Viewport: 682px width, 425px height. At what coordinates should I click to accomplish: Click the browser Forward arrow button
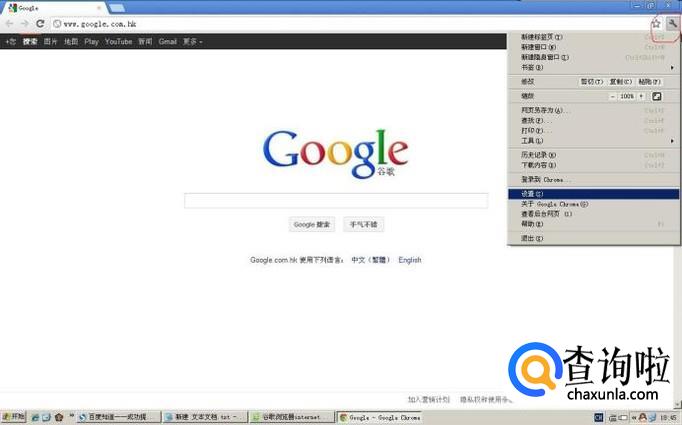pos(24,23)
